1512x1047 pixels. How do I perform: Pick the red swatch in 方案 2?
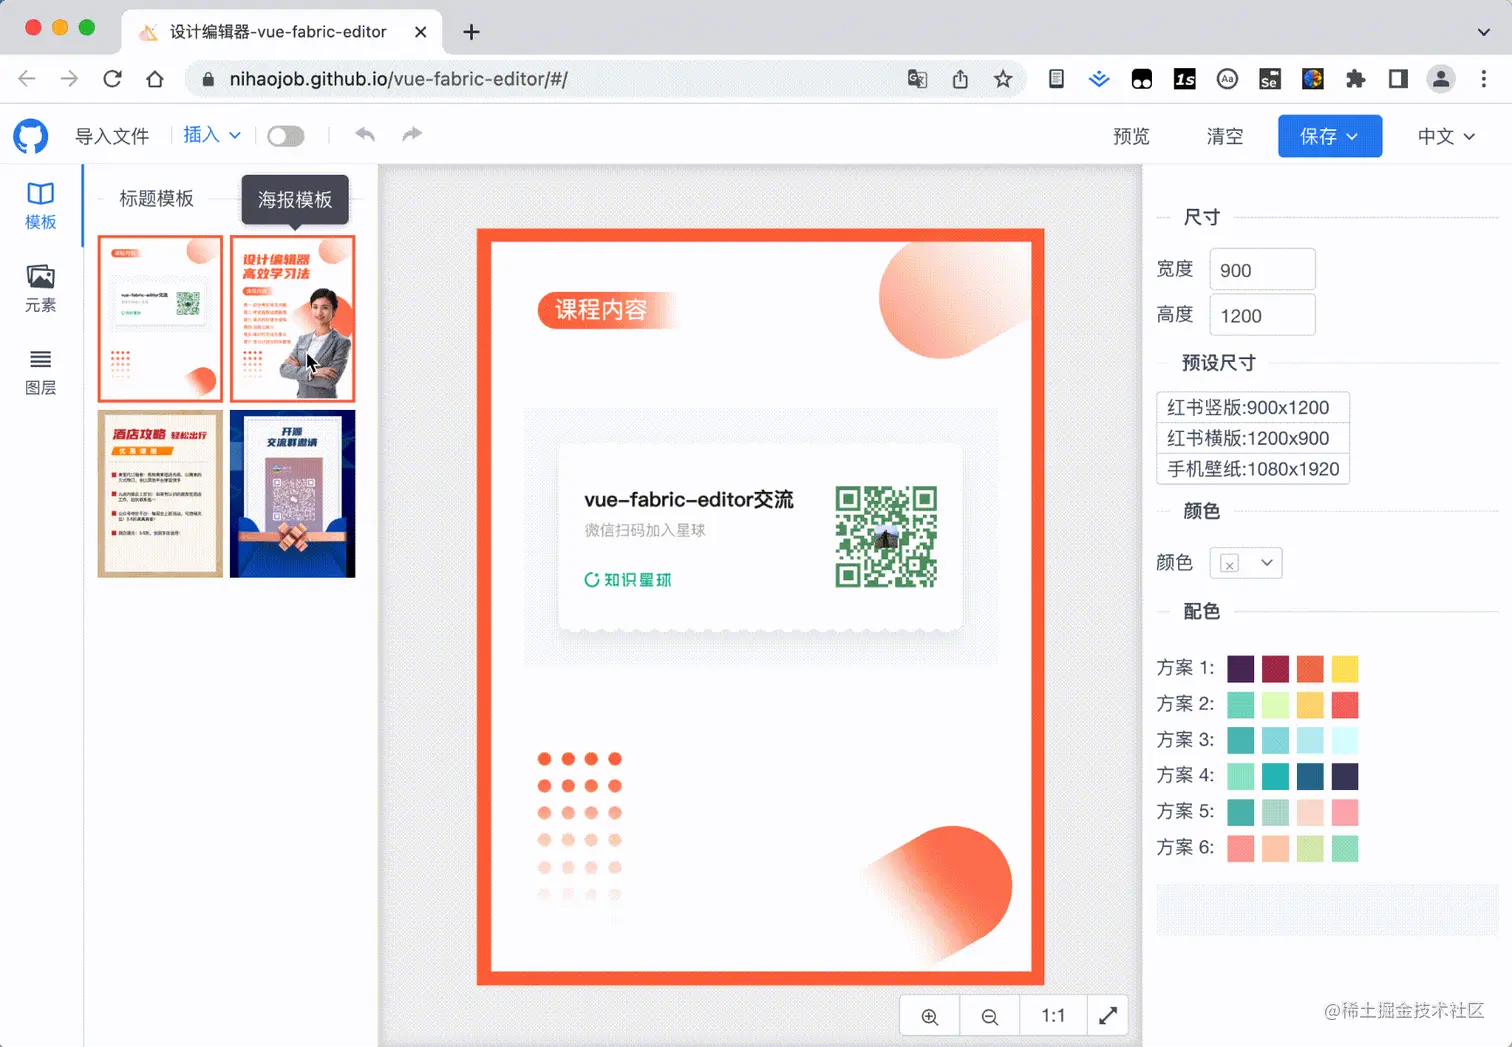click(1345, 705)
